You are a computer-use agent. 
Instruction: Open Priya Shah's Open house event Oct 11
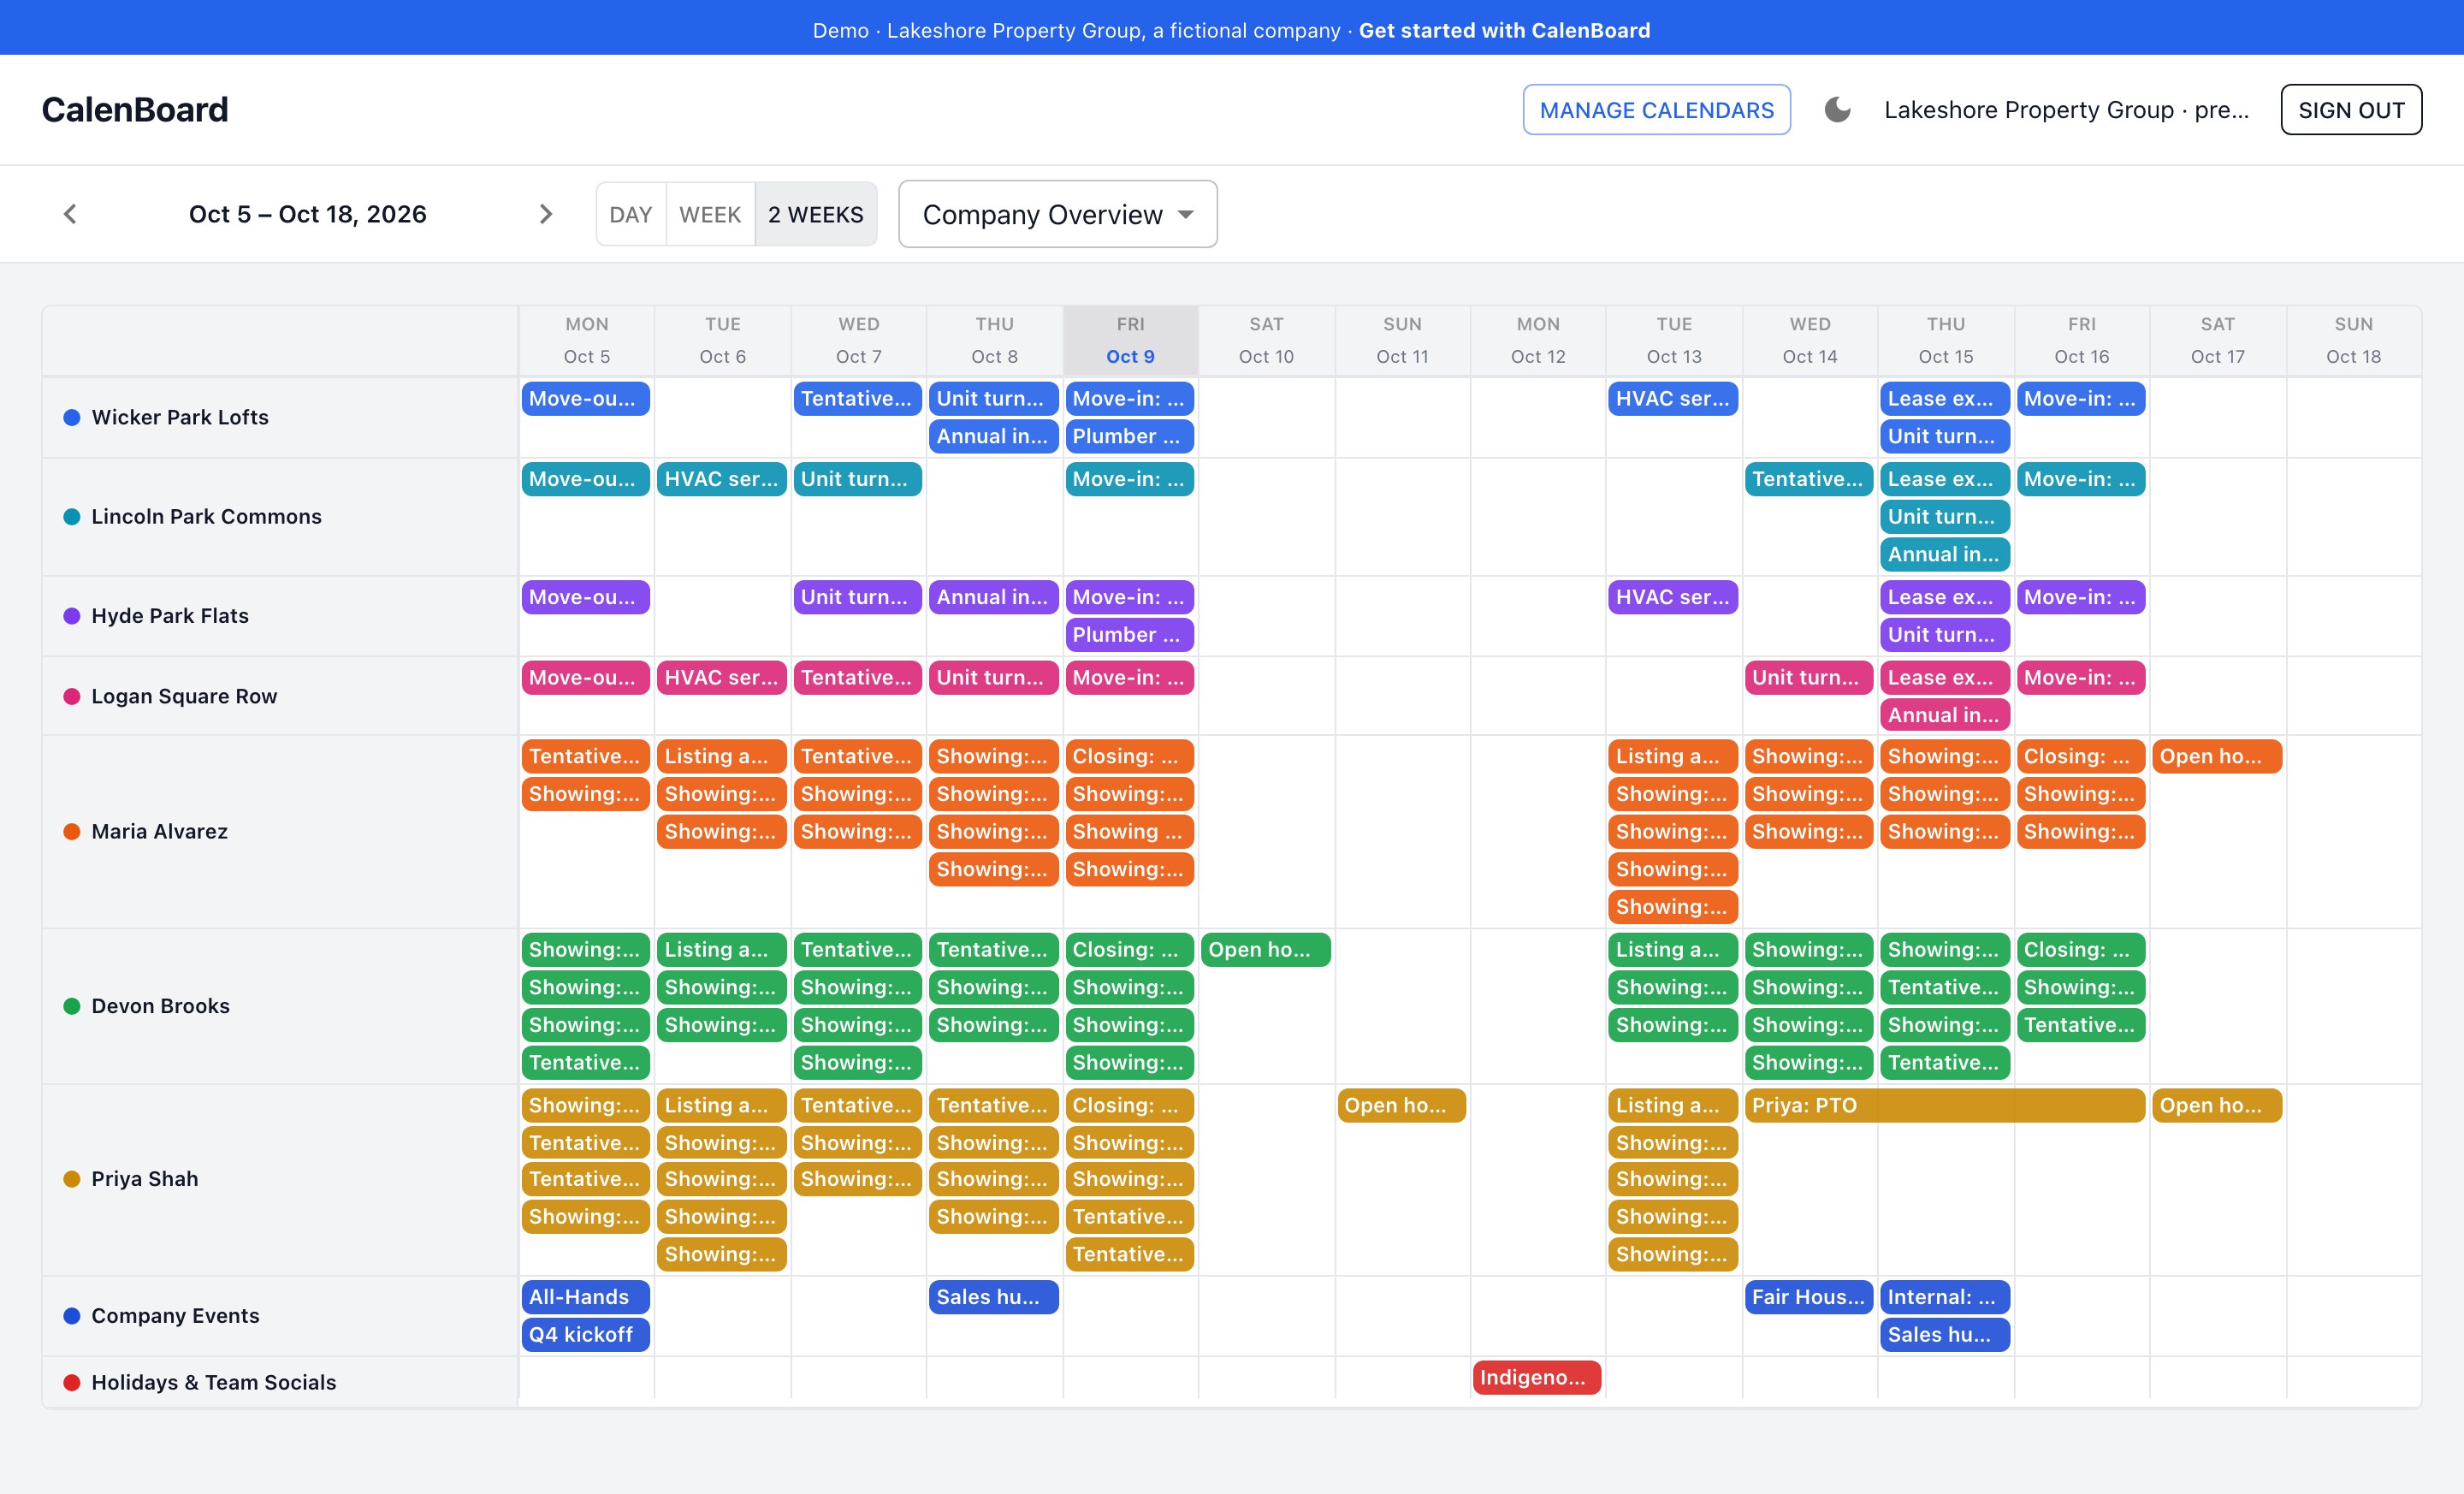(x=1402, y=1105)
